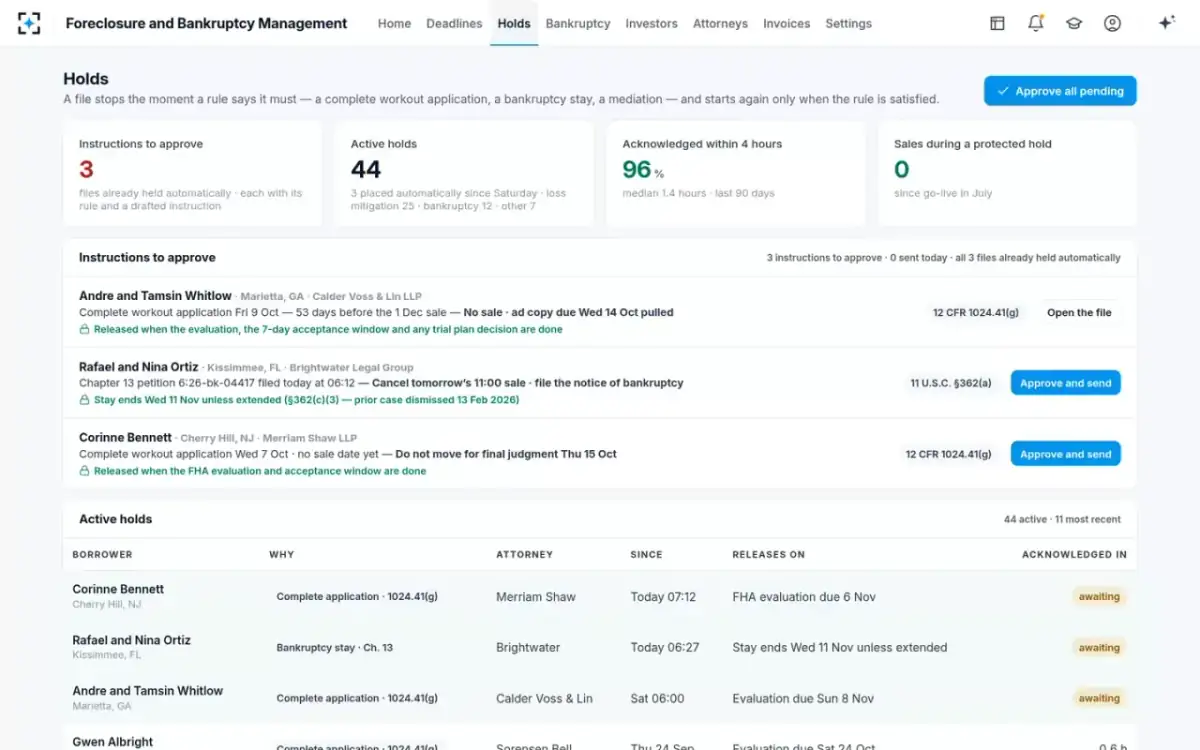
Task: Select Rafael and Nina Ortiz in Active holds table
Action: point(131,640)
